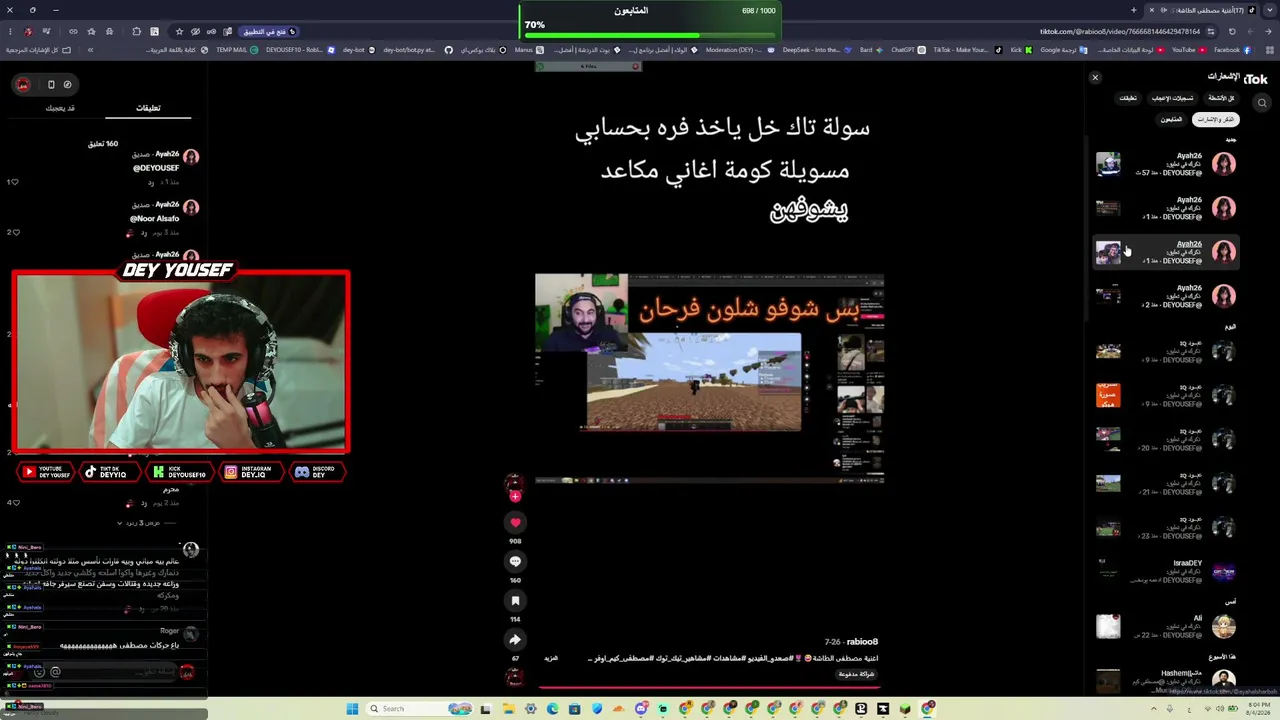Screen dimensions: 1280x720
Task: Open Discord from the taskbar
Action: tap(641, 709)
